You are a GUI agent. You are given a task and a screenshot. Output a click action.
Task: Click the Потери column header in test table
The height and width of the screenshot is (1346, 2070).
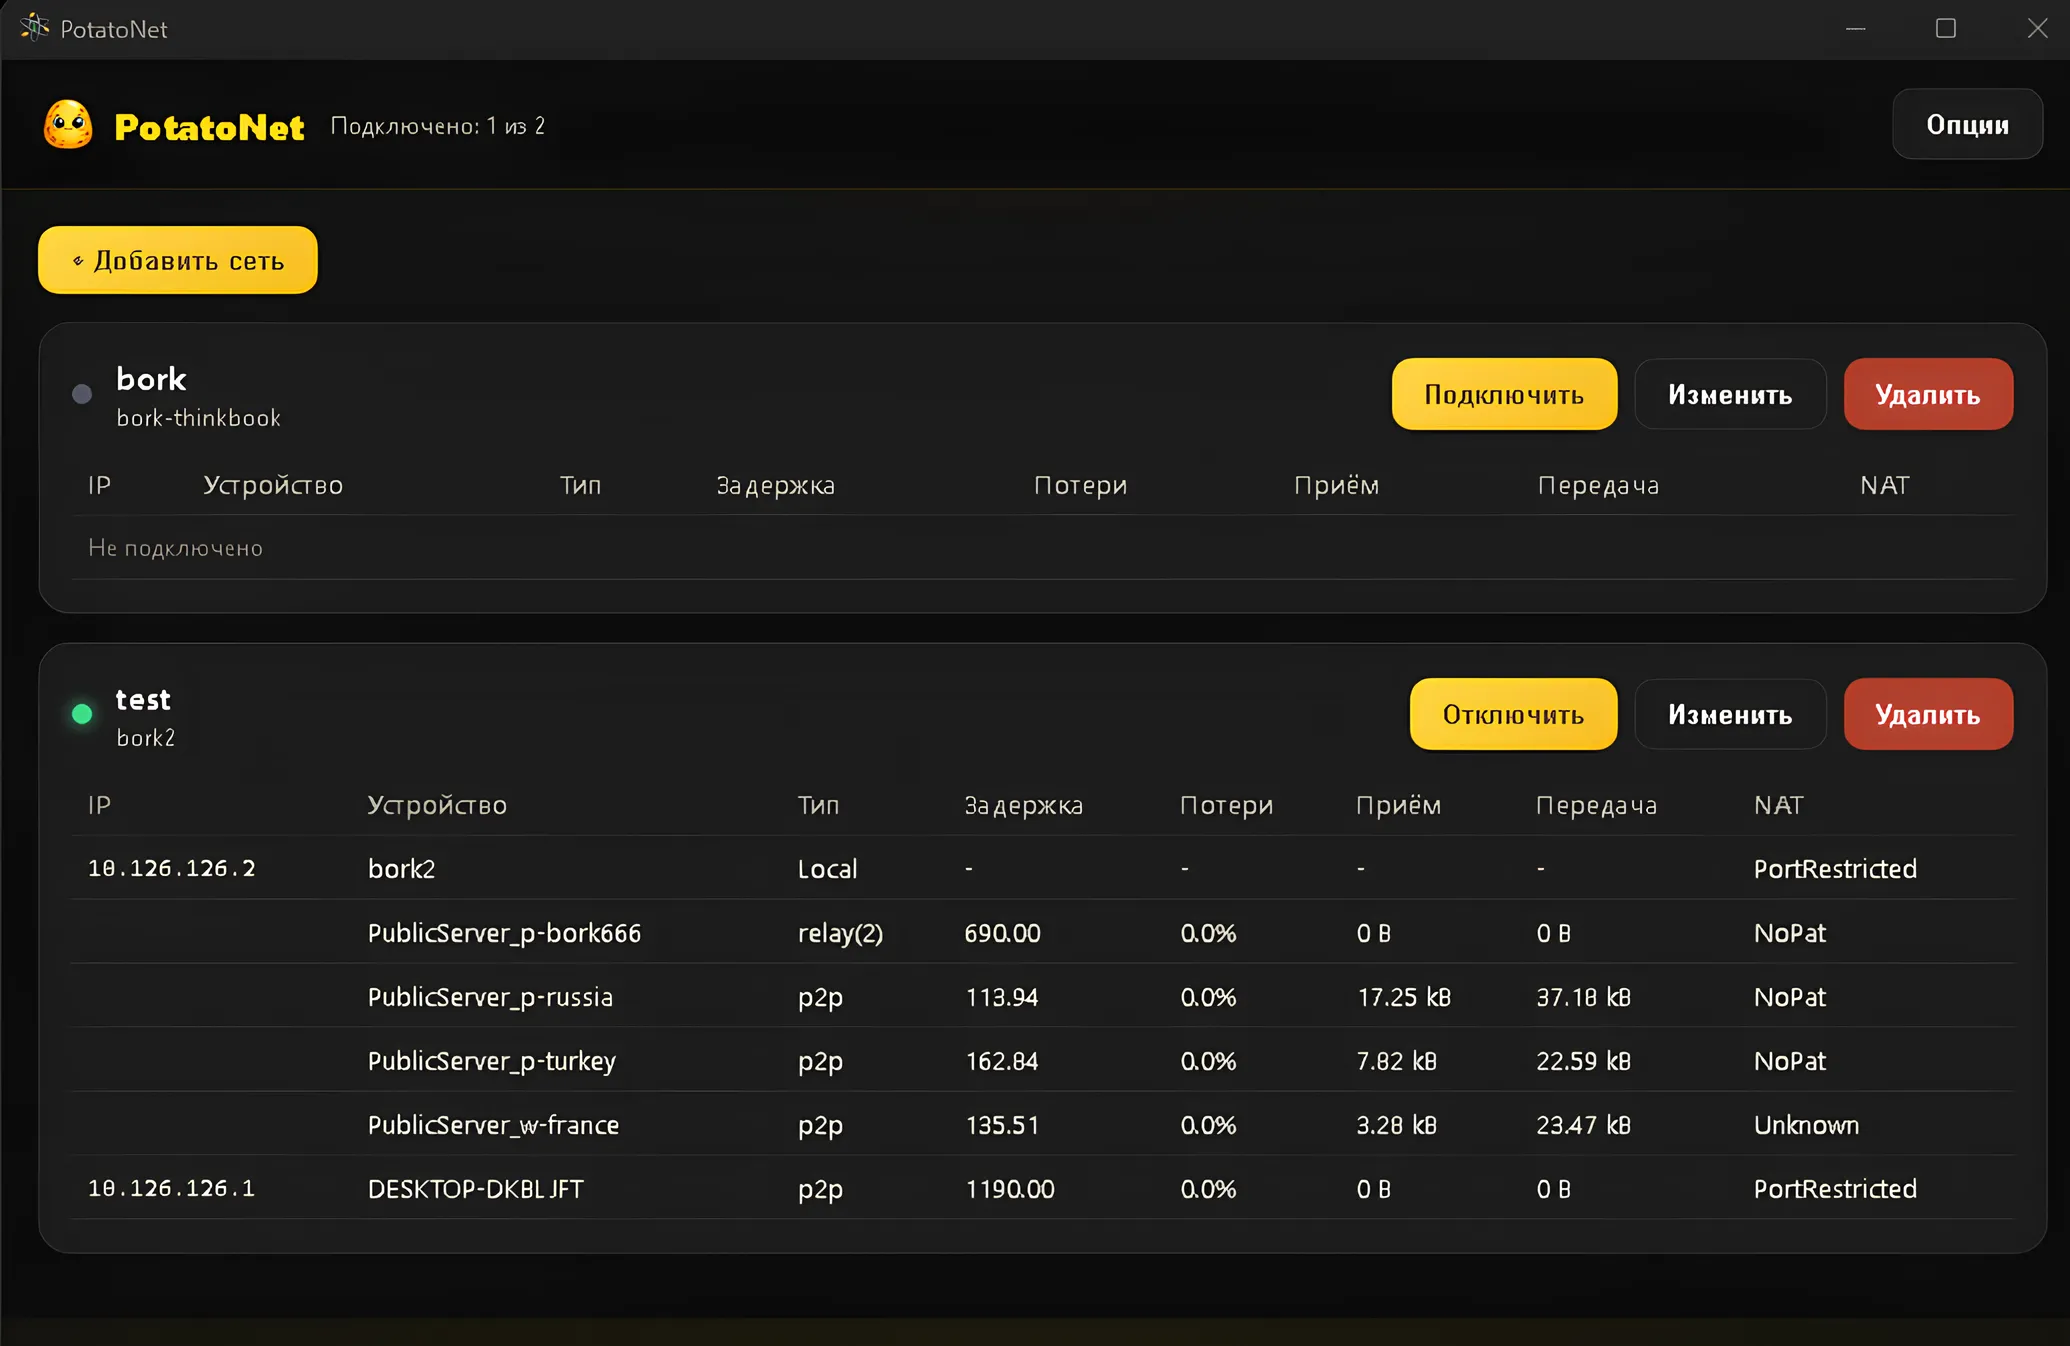[x=1226, y=805]
